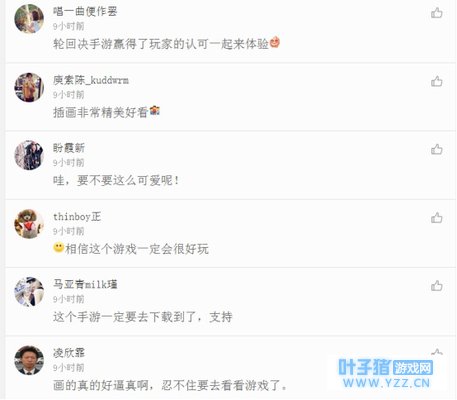
Task: Open avatar of user 凌欣霏
Action: coord(29,360)
